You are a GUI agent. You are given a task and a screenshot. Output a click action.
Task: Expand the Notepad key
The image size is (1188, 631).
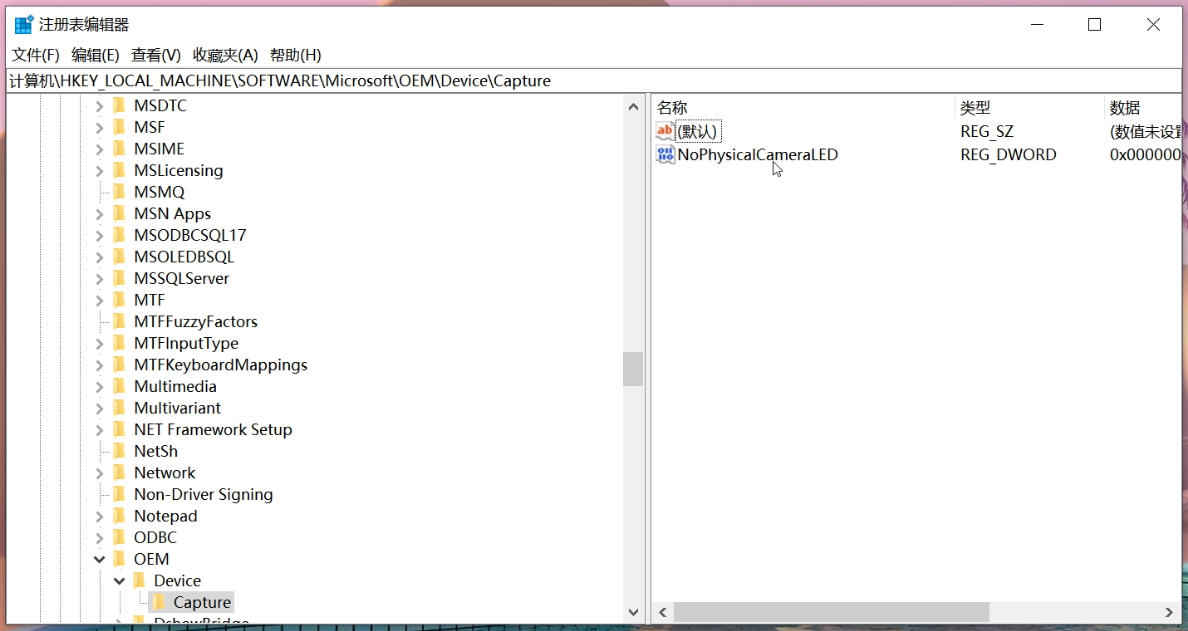99,516
